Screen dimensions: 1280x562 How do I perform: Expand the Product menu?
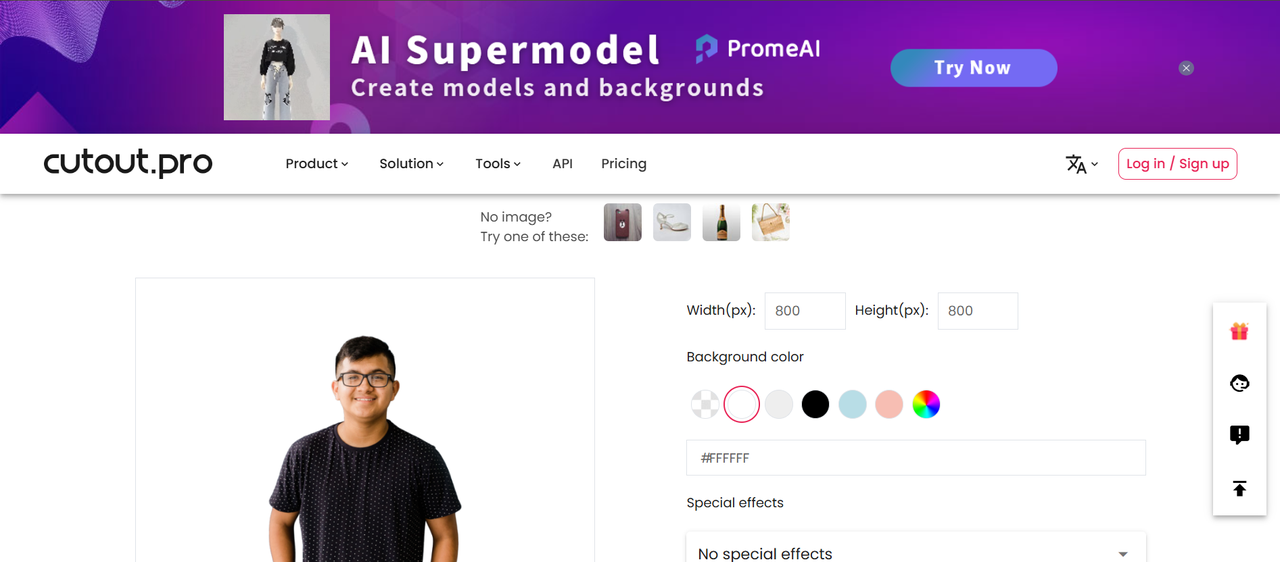[316, 164]
